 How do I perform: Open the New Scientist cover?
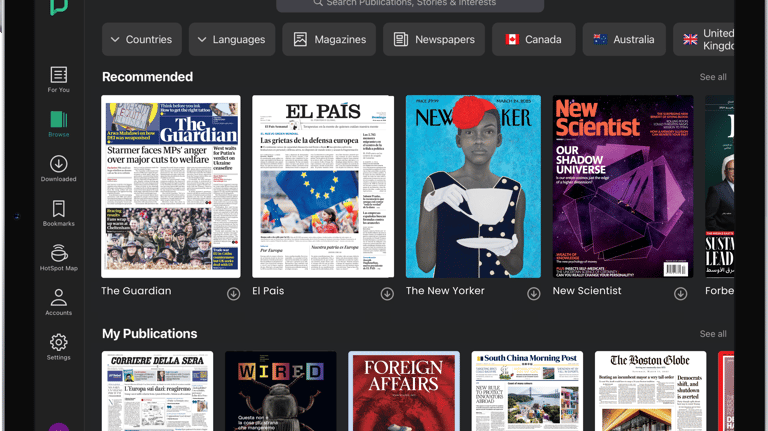[623, 187]
